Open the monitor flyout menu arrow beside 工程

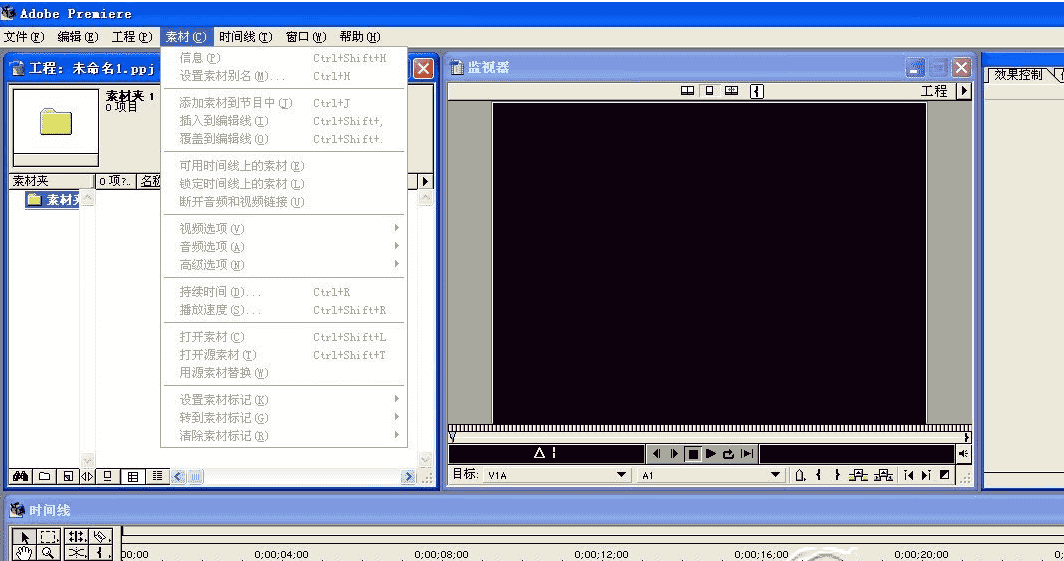(963, 91)
